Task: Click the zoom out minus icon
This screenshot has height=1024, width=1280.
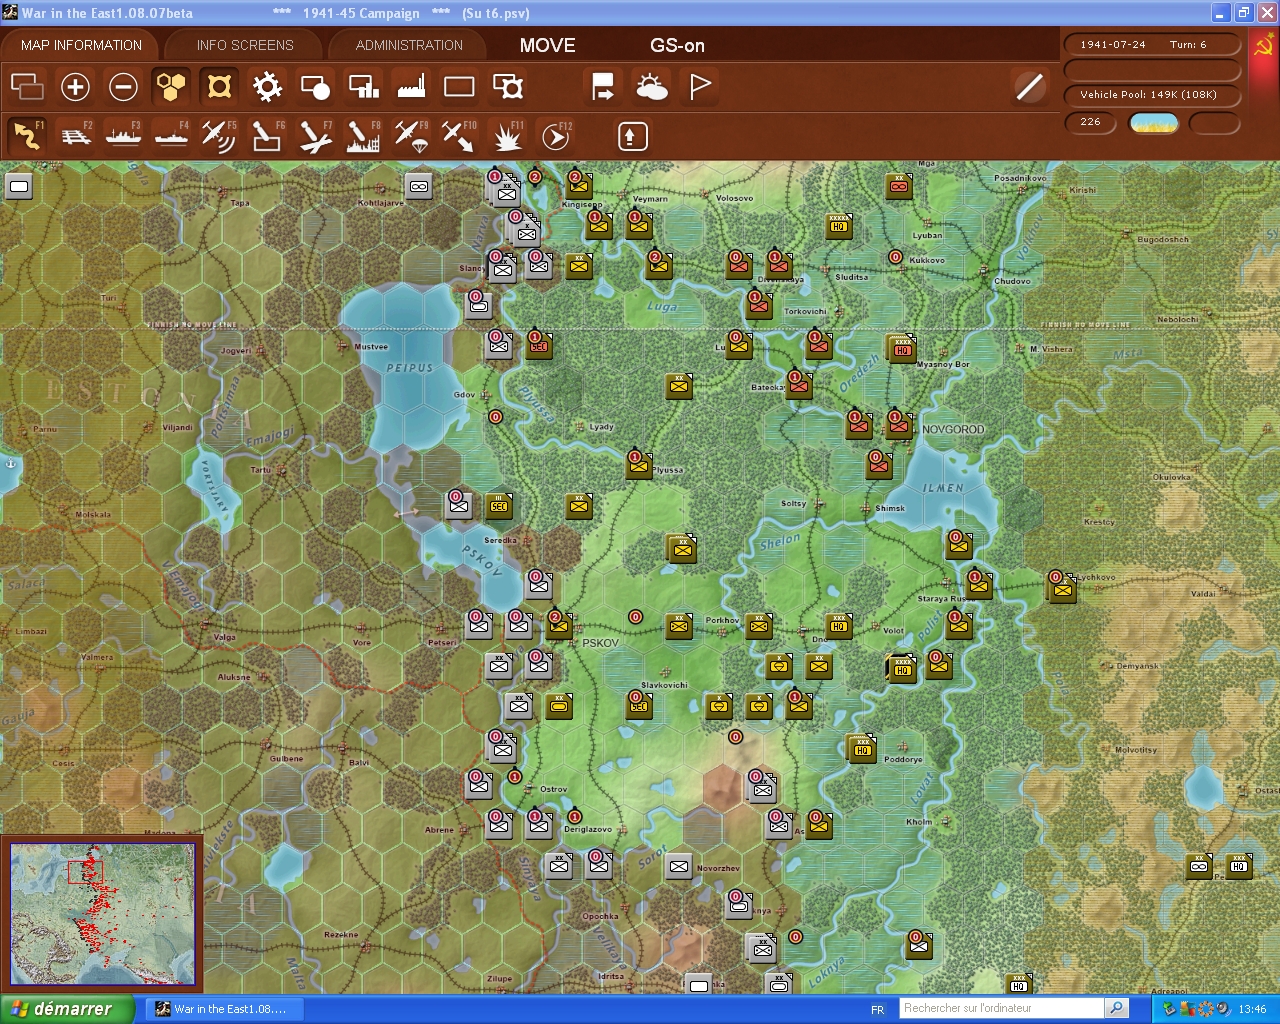Action: pos(123,87)
